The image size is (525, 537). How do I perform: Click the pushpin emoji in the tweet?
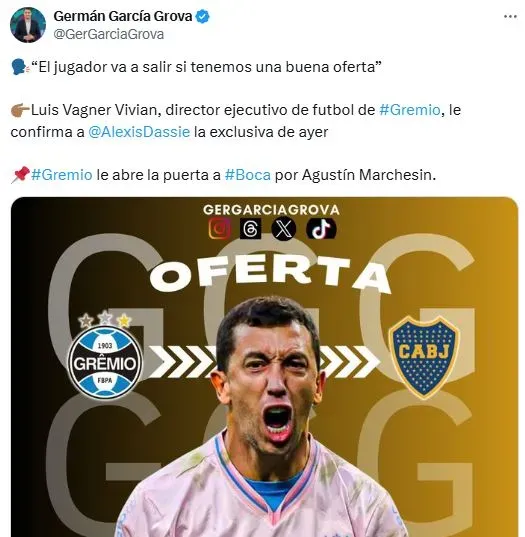tap(20, 175)
